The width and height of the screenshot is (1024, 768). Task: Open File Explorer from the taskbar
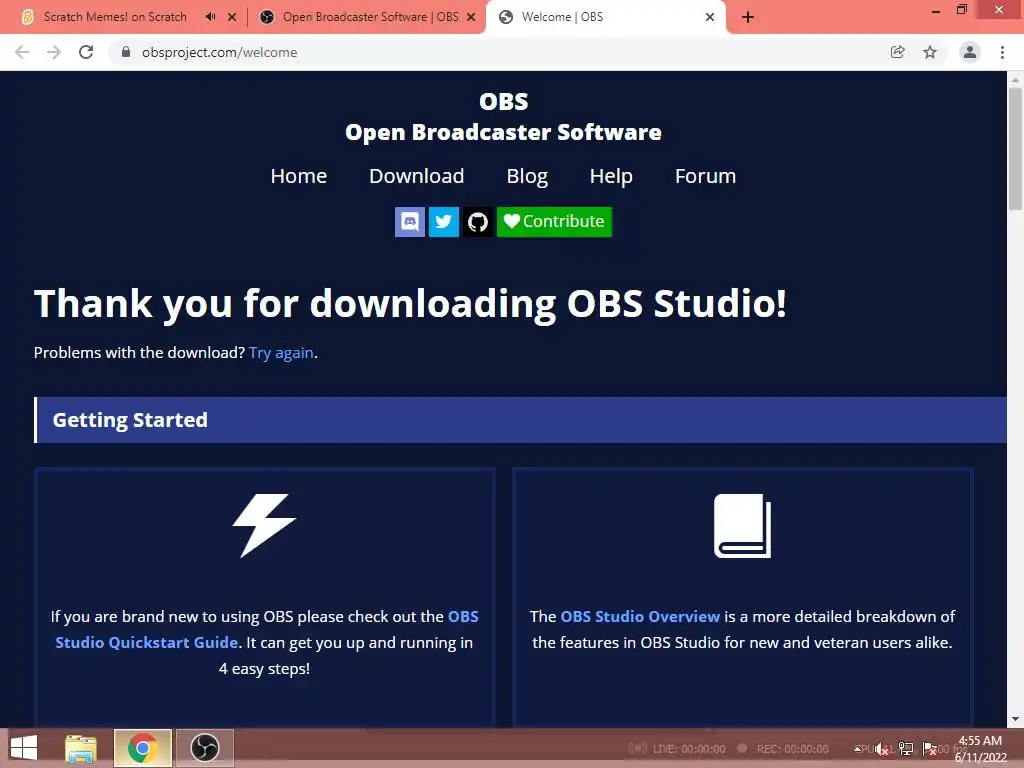click(81, 748)
